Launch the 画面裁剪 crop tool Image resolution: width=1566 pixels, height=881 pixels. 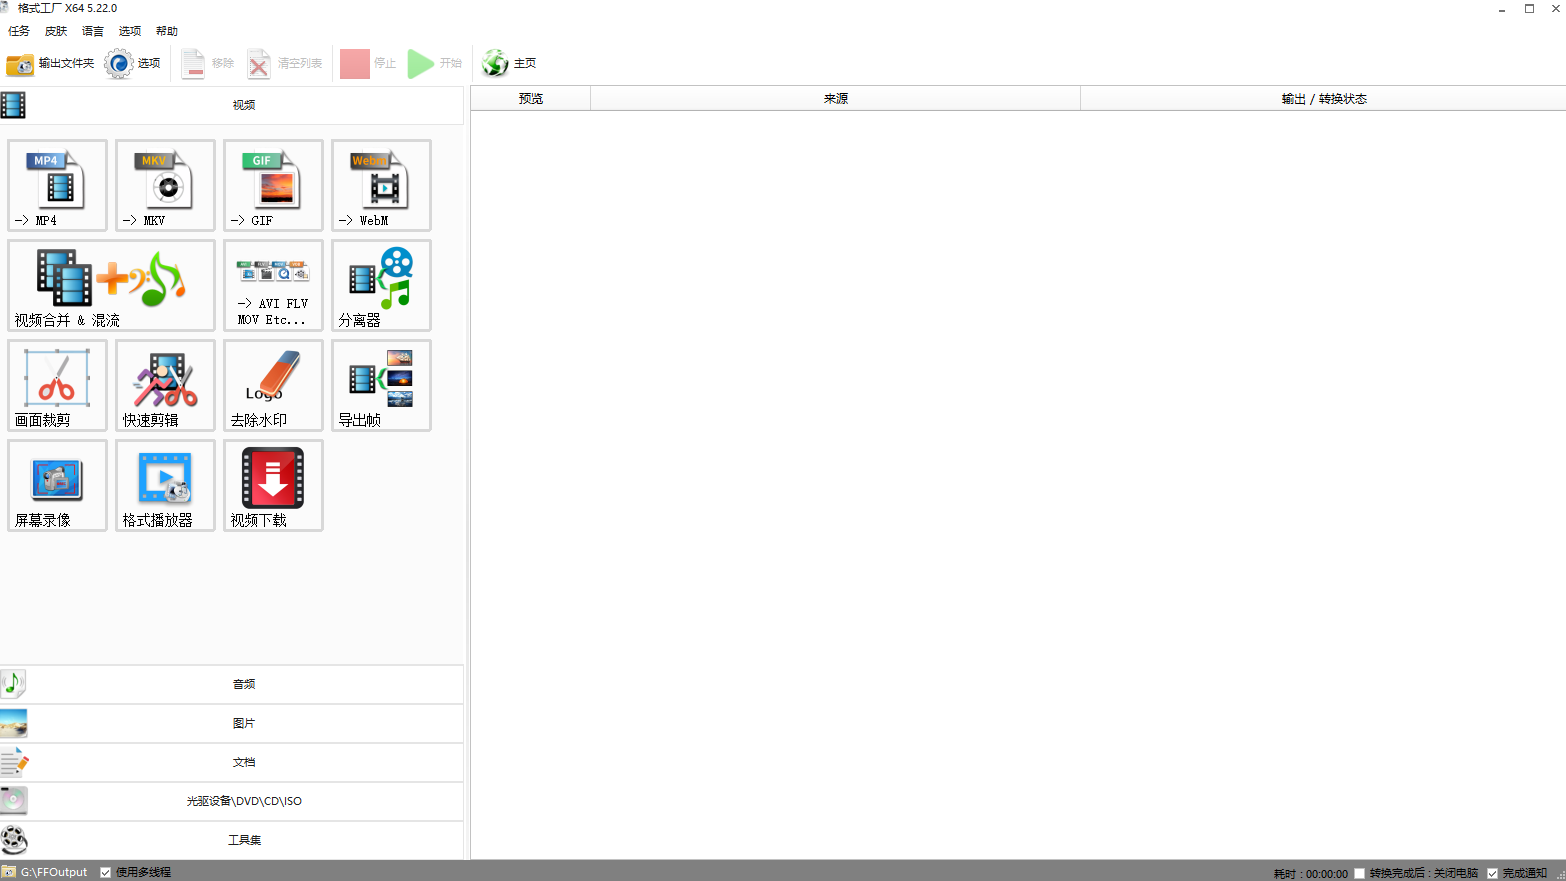tap(57, 386)
